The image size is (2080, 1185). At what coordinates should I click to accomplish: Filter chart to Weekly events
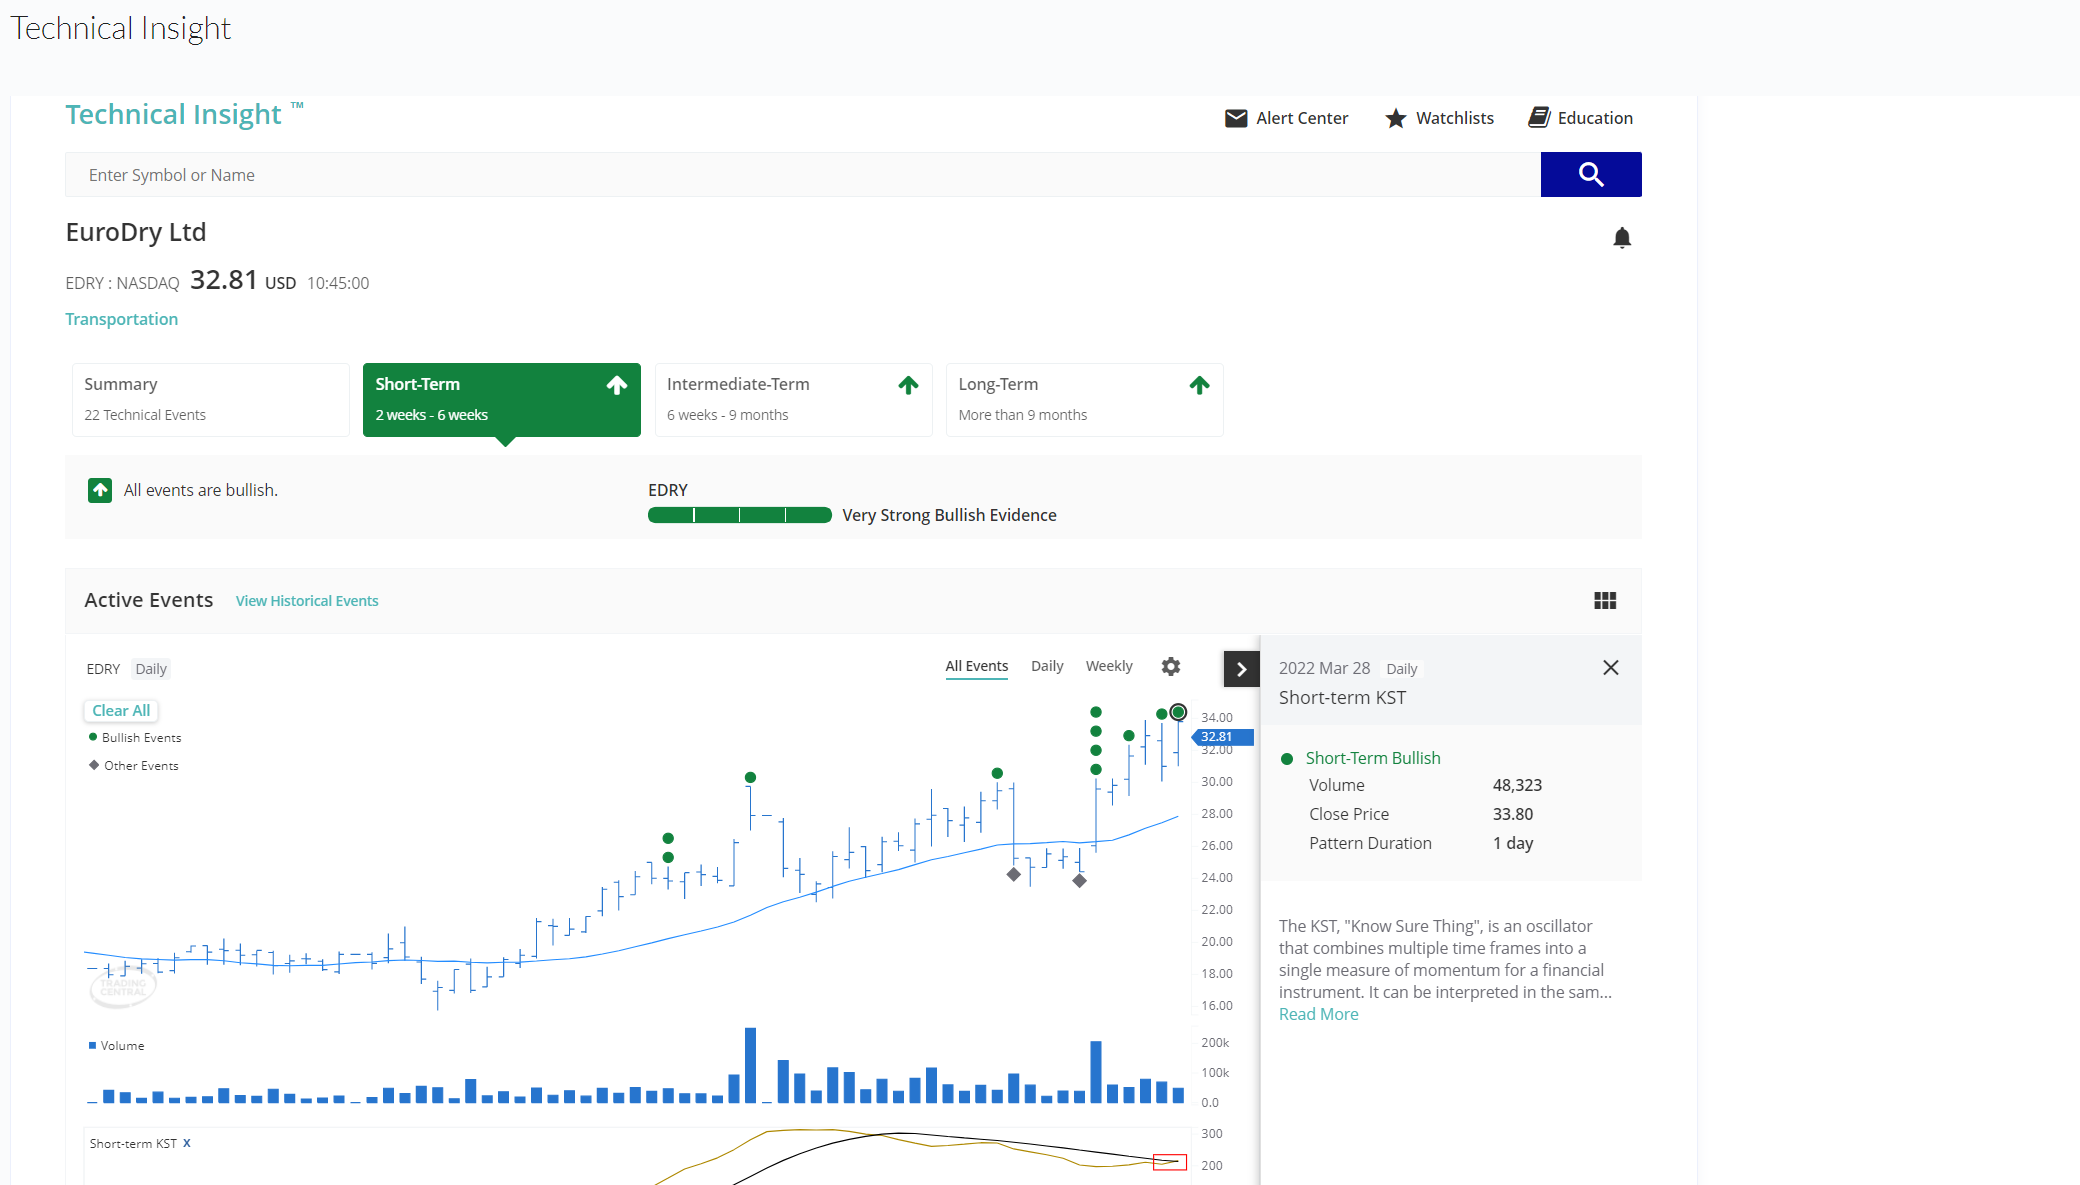pyautogui.click(x=1109, y=666)
